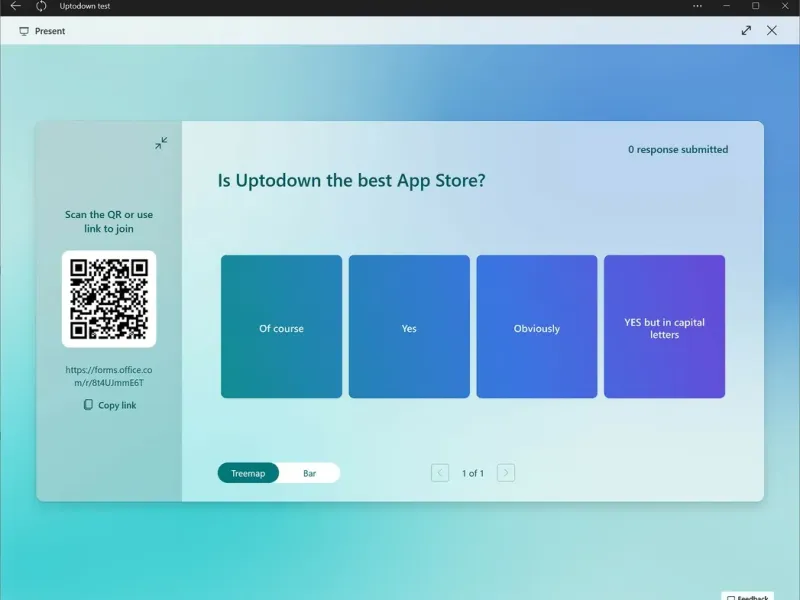This screenshot has width=800, height=600.
Task: Maximize the Uptodown test window
Action: click(x=756, y=6)
